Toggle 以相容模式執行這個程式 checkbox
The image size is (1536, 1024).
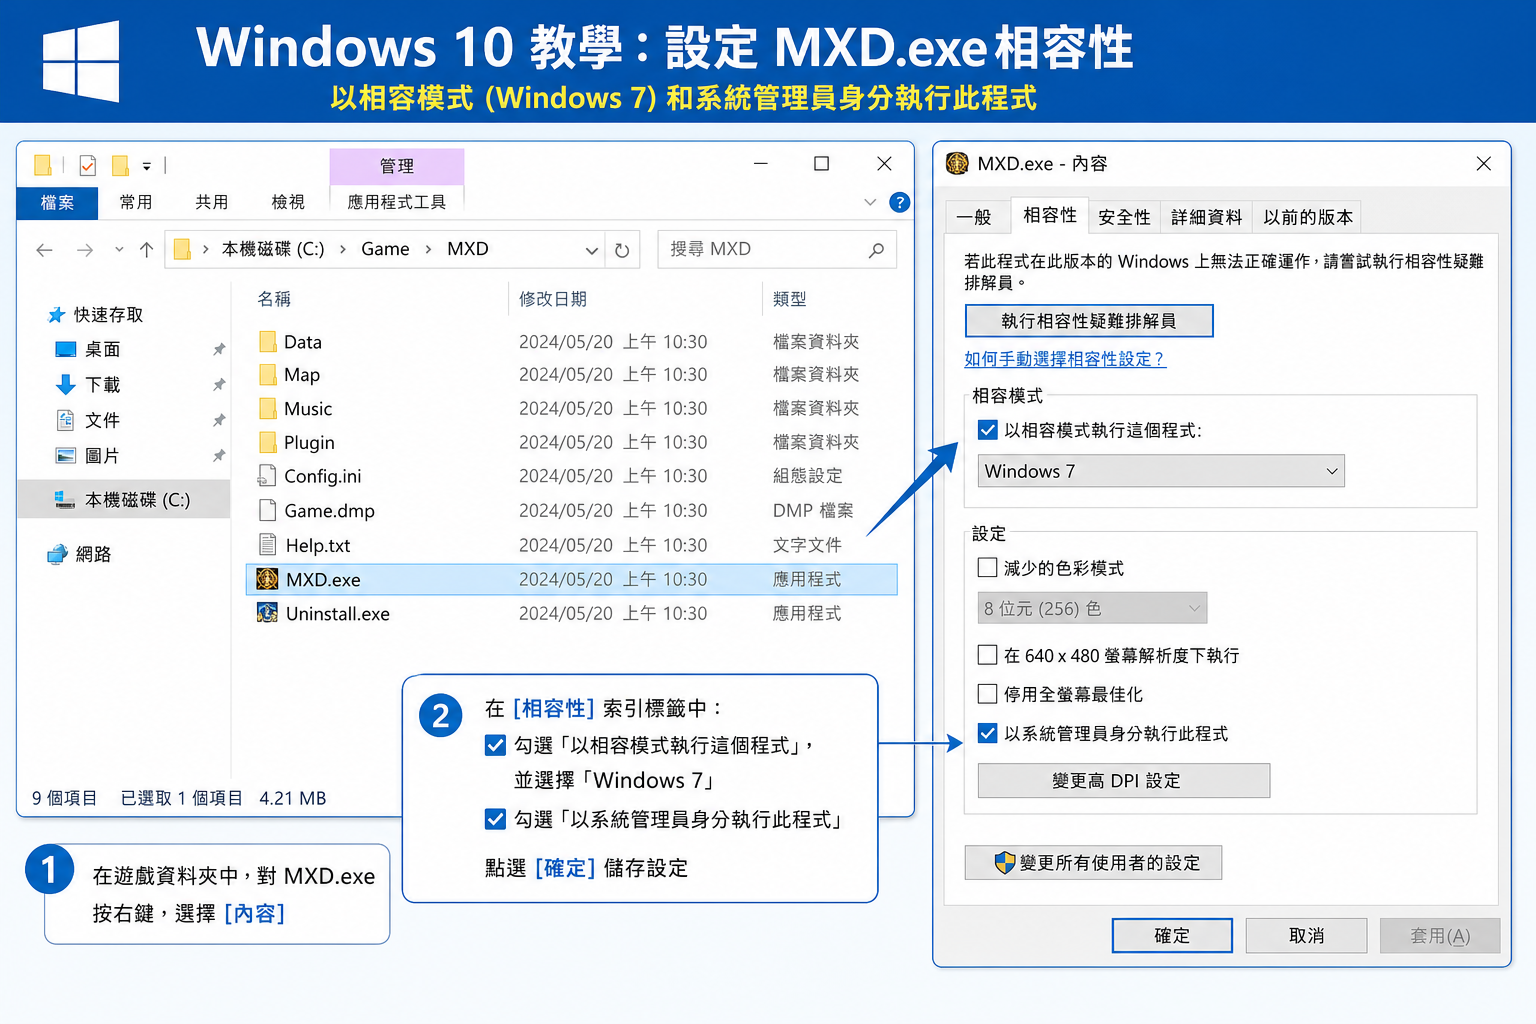coord(987,430)
